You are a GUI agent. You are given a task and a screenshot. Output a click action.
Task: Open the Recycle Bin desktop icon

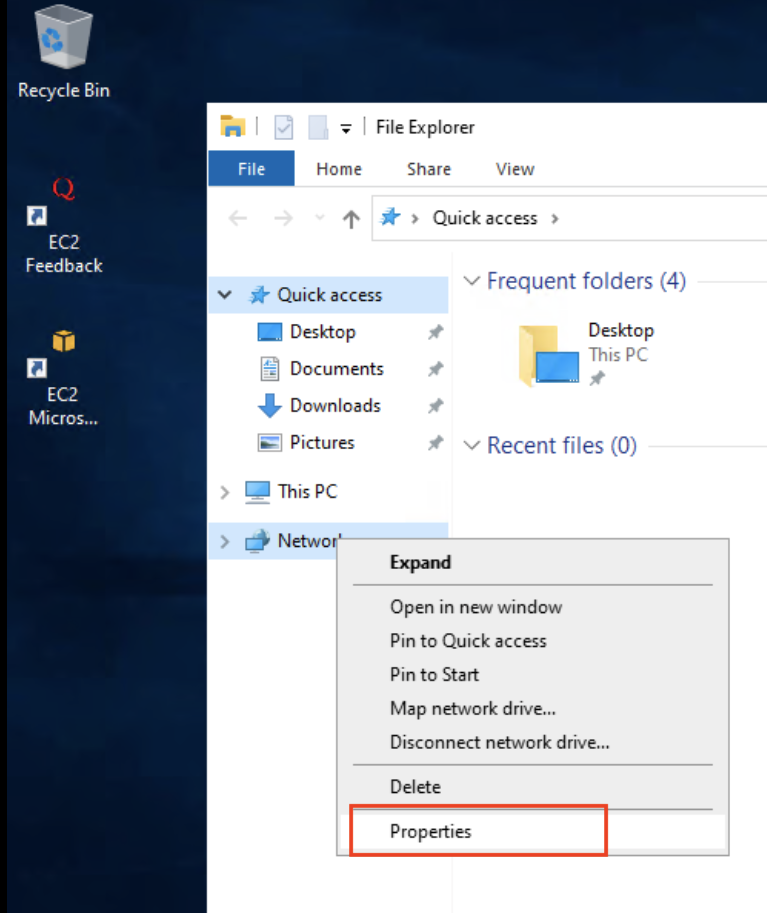[x=63, y=51]
